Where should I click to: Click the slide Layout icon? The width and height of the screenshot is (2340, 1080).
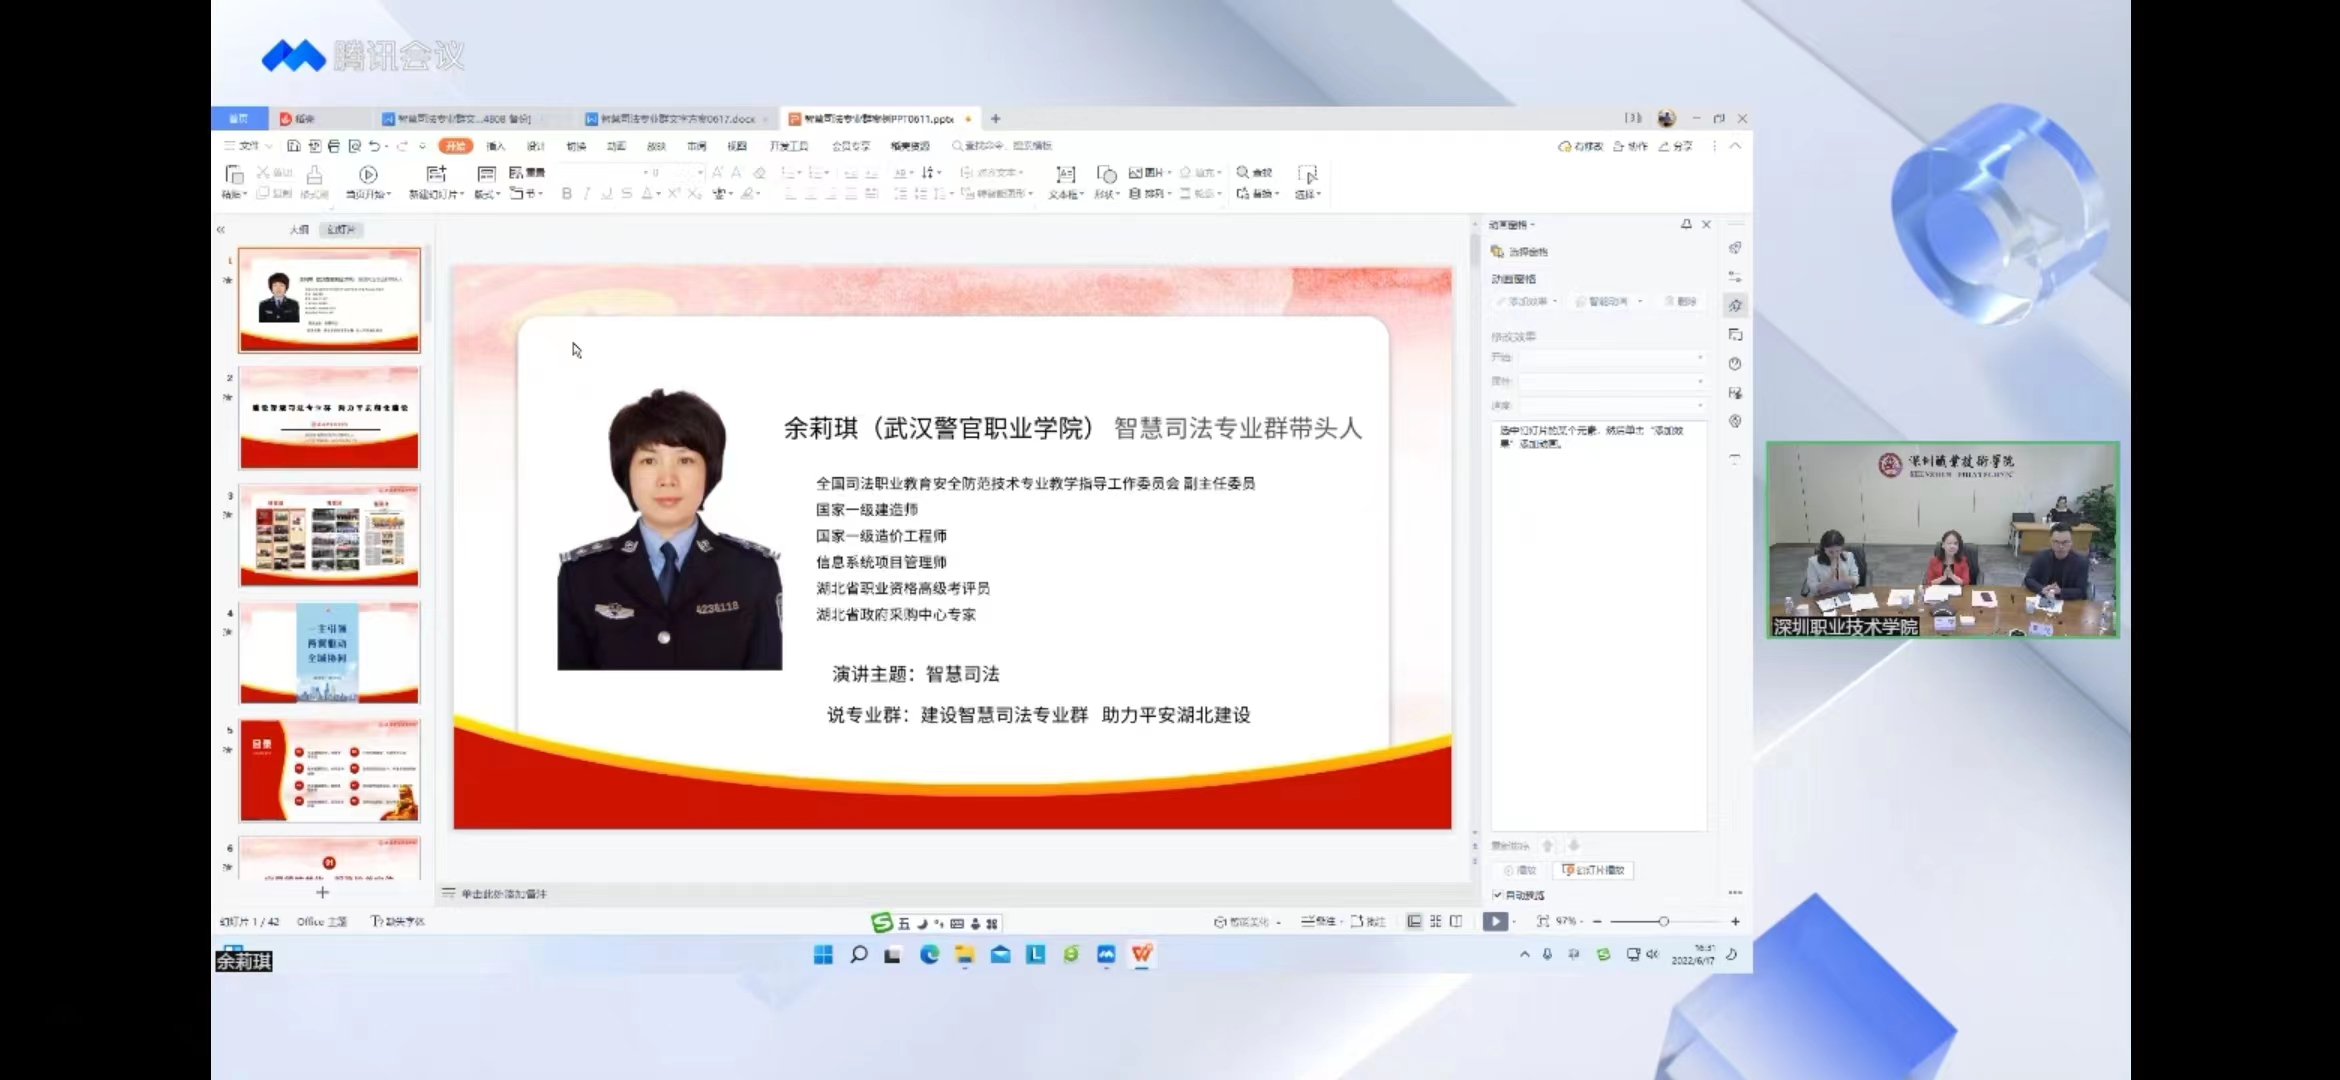[x=486, y=175]
